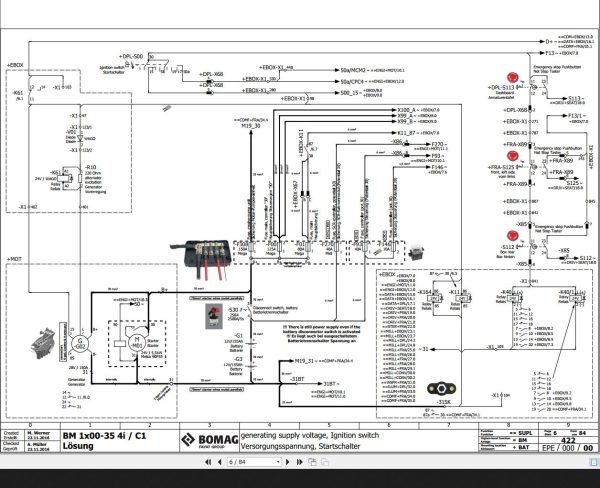Open the page number dropdown arrow

pos(278,462)
